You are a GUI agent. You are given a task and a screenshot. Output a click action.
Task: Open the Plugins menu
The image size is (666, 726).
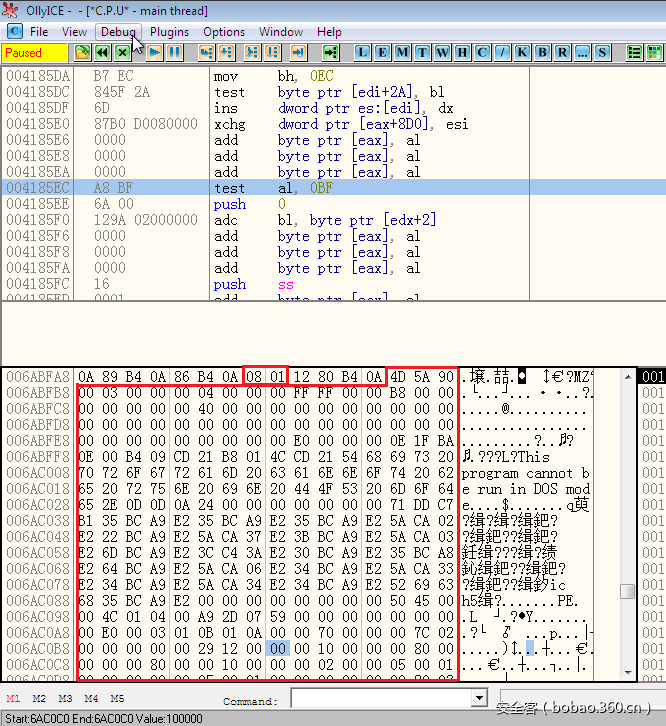169,32
